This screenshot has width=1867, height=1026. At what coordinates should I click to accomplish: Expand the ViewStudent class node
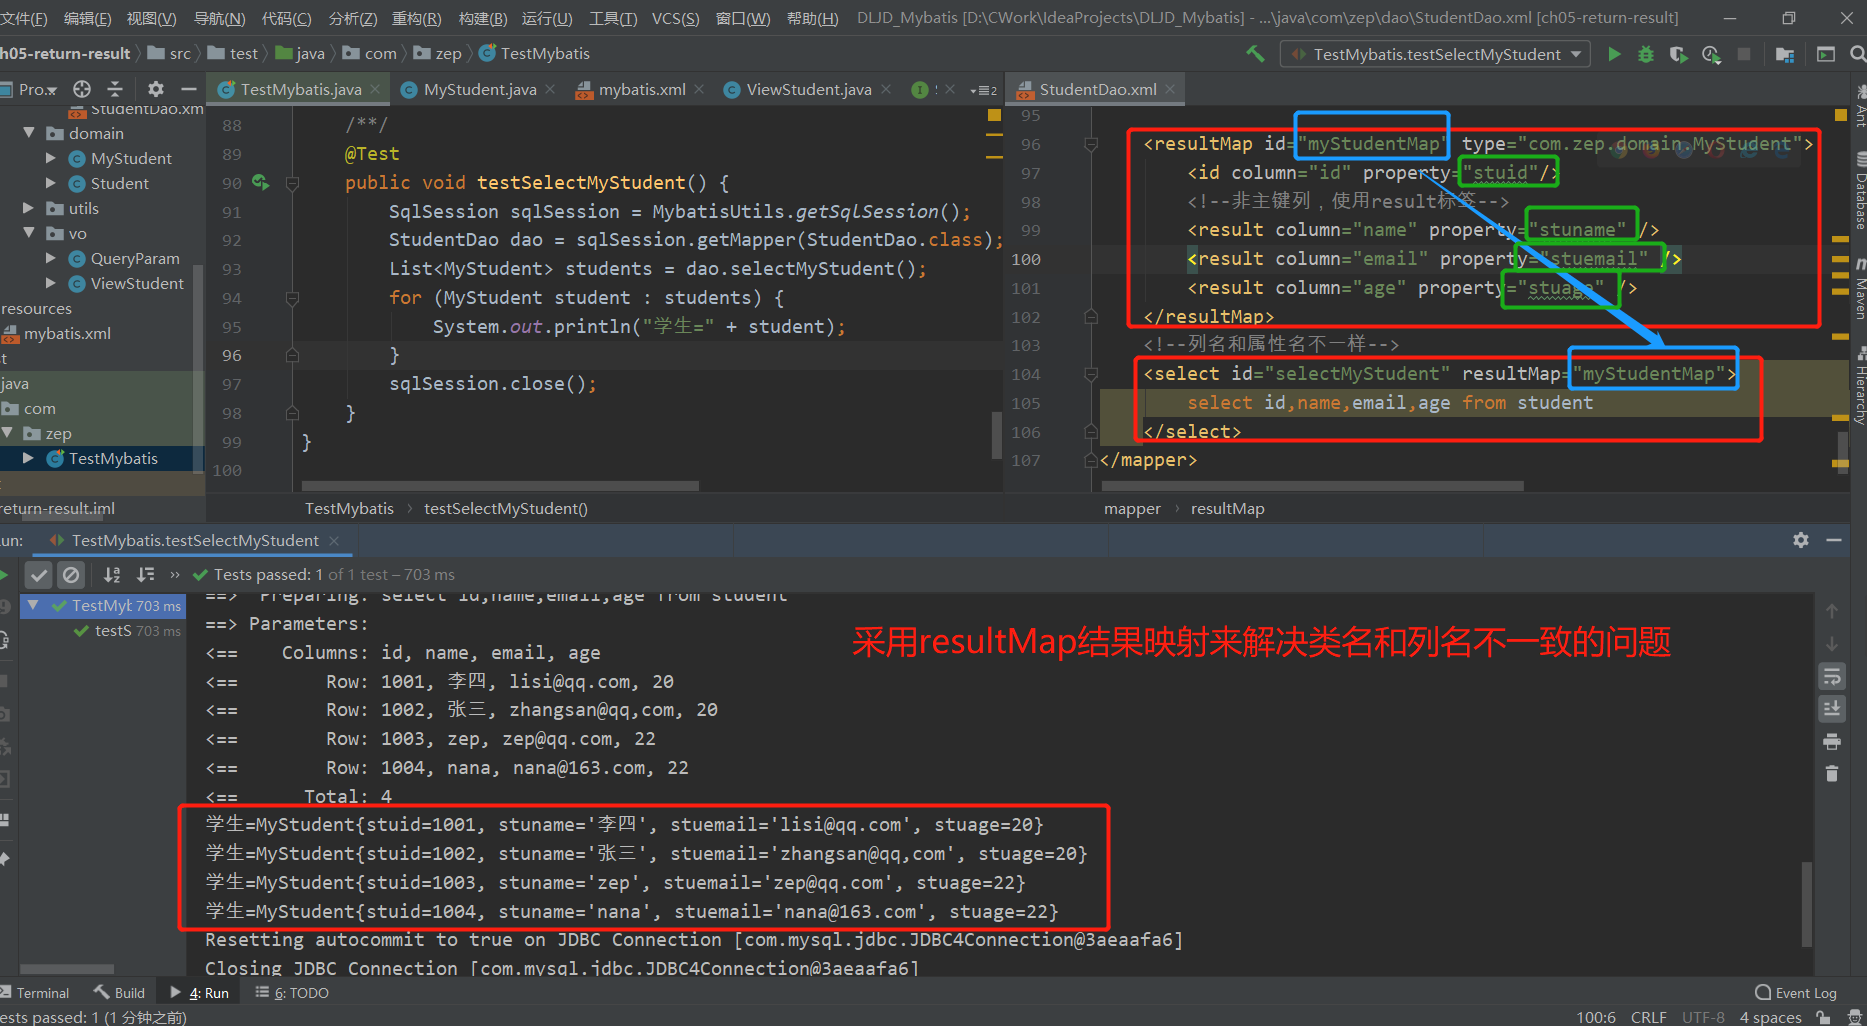click(x=51, y=283)
